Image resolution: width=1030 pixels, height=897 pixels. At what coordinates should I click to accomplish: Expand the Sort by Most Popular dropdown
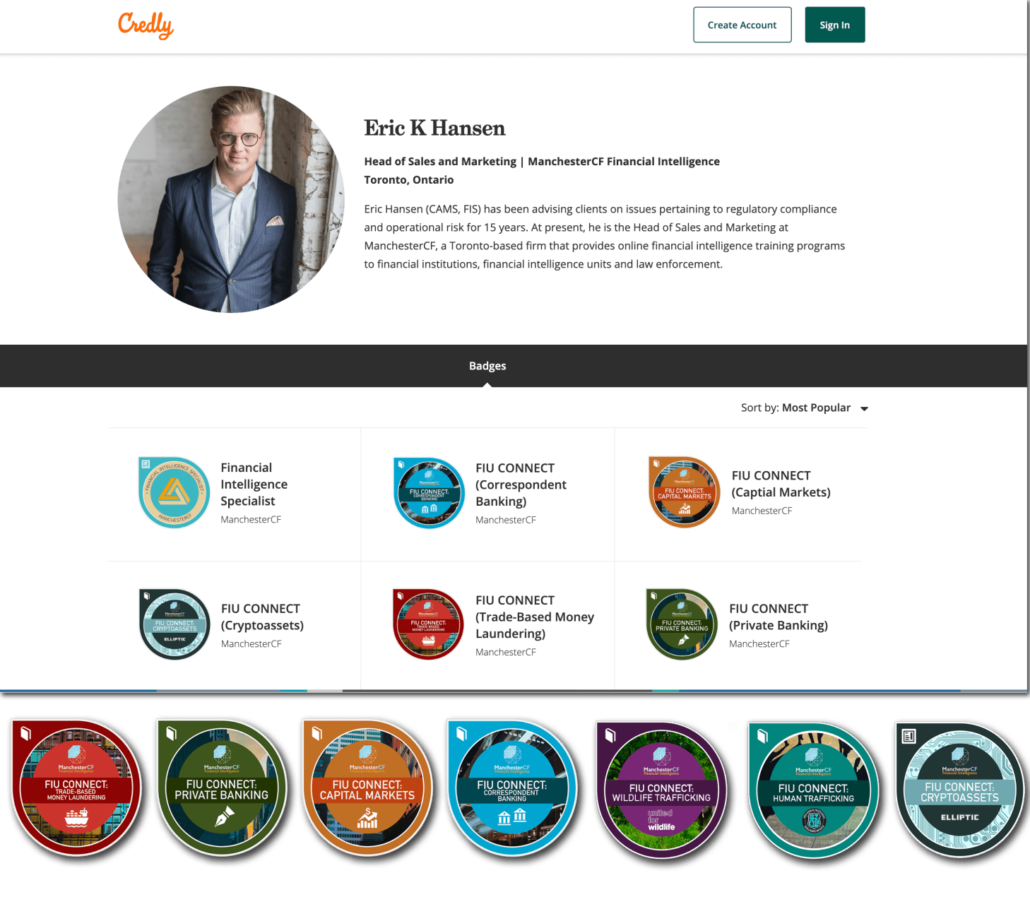click(x=805, y=408)
